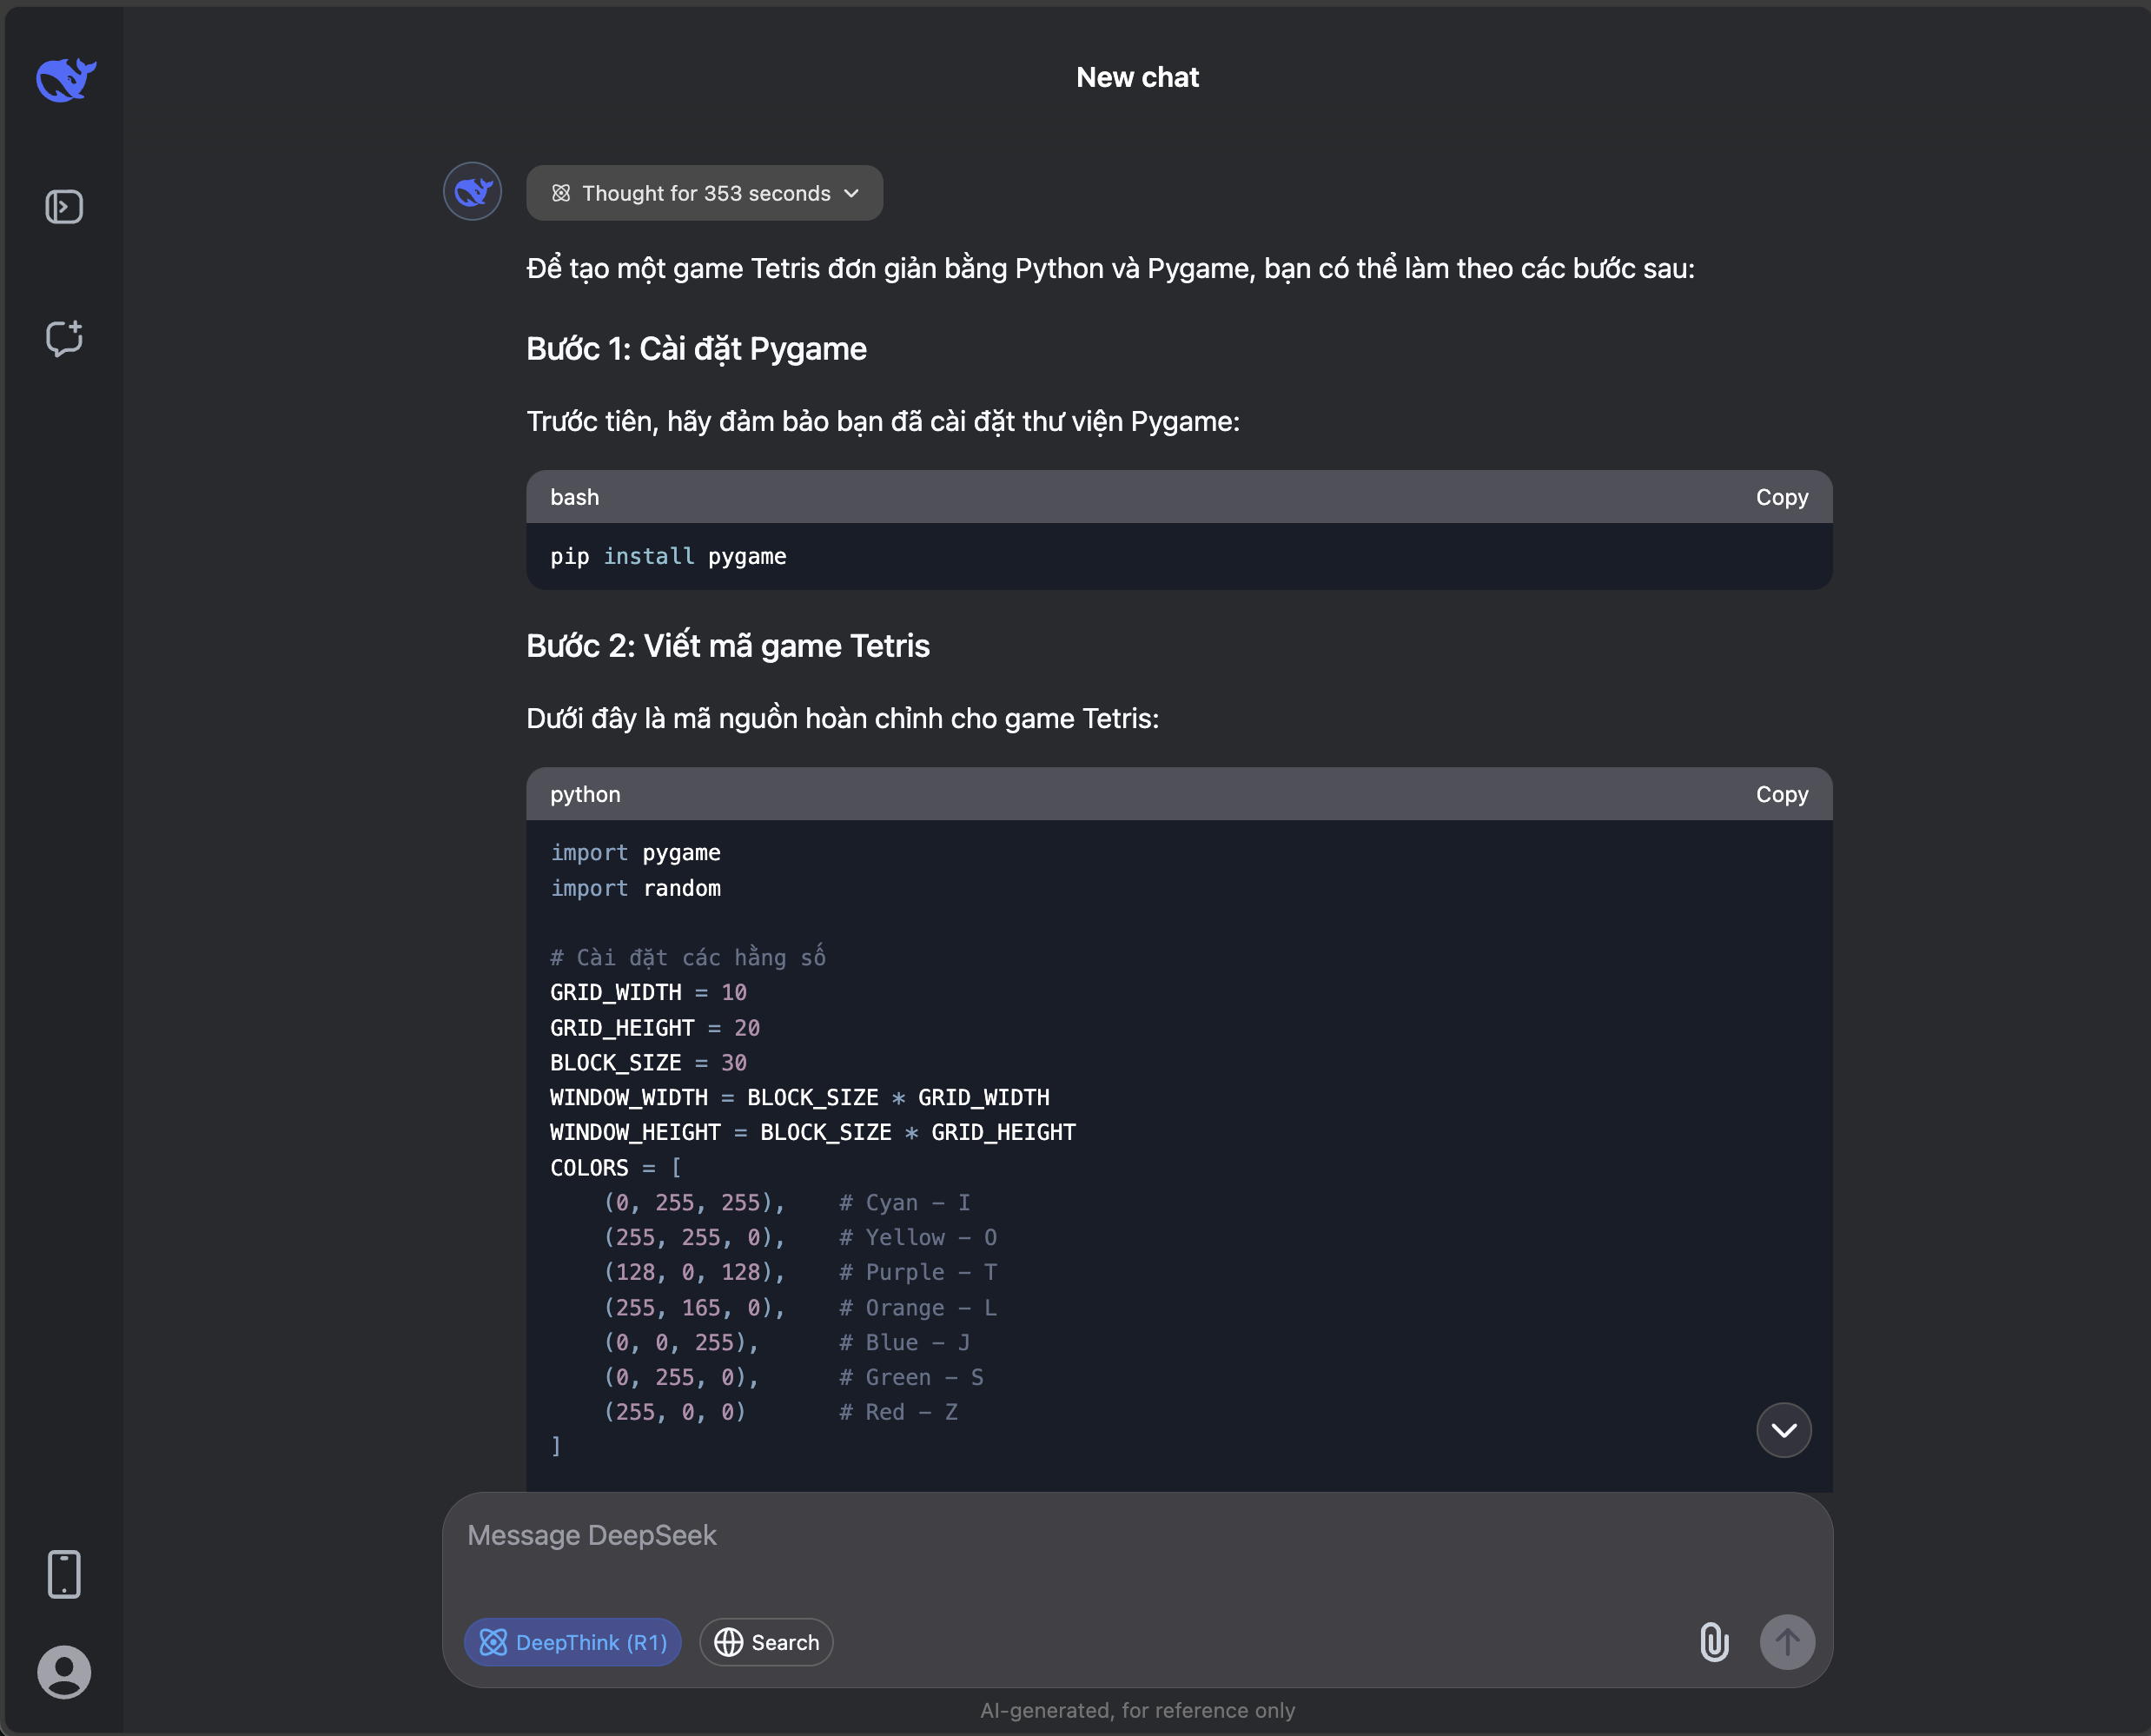Click the send message button
2151x1736 pixels.
tap(1786, 1640)
